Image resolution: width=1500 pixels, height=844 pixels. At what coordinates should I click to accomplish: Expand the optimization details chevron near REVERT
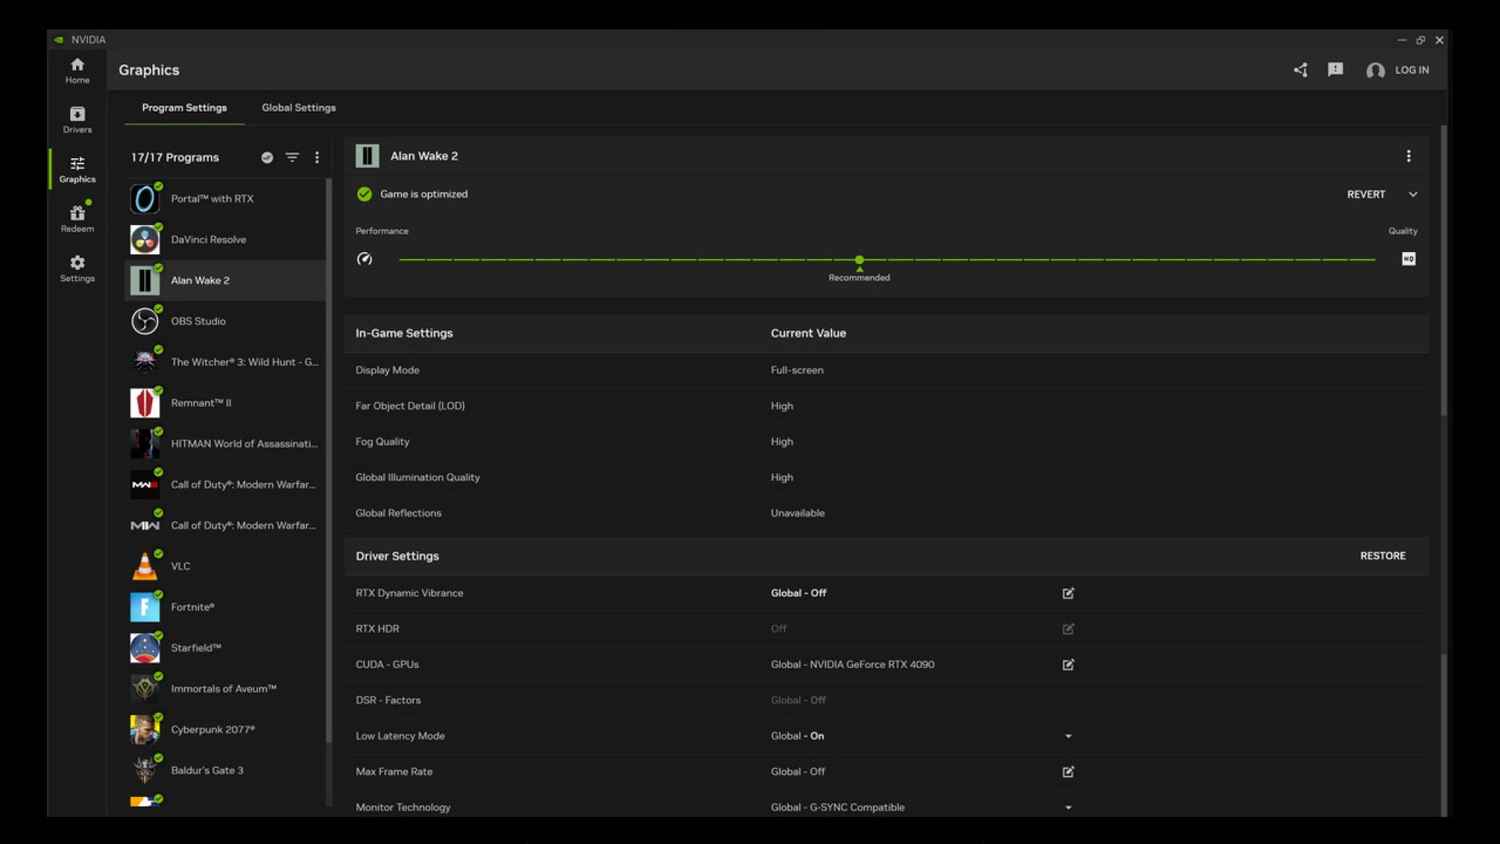click(1413, 194)
